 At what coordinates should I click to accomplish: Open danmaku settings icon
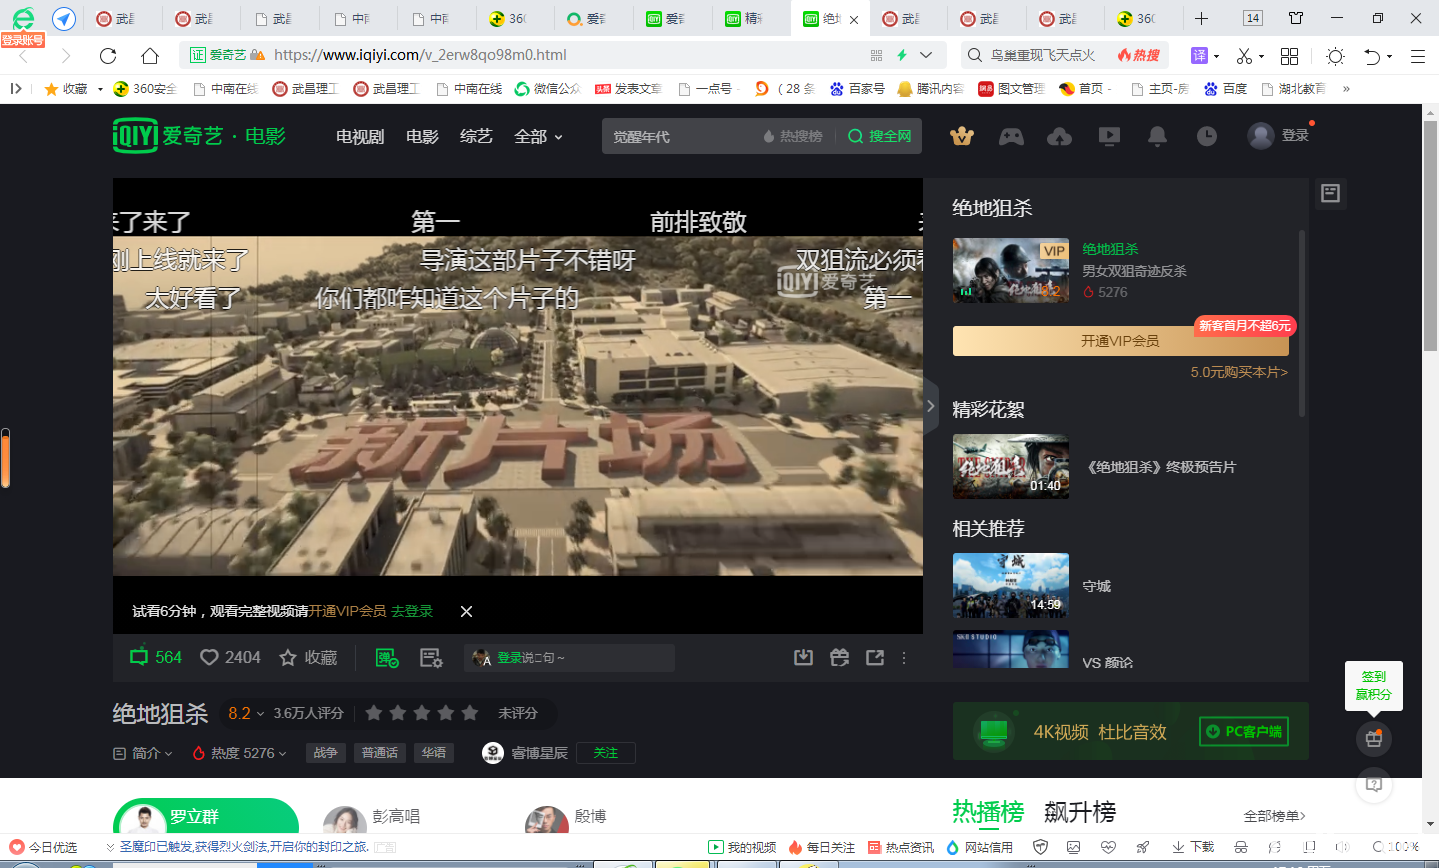431,657
